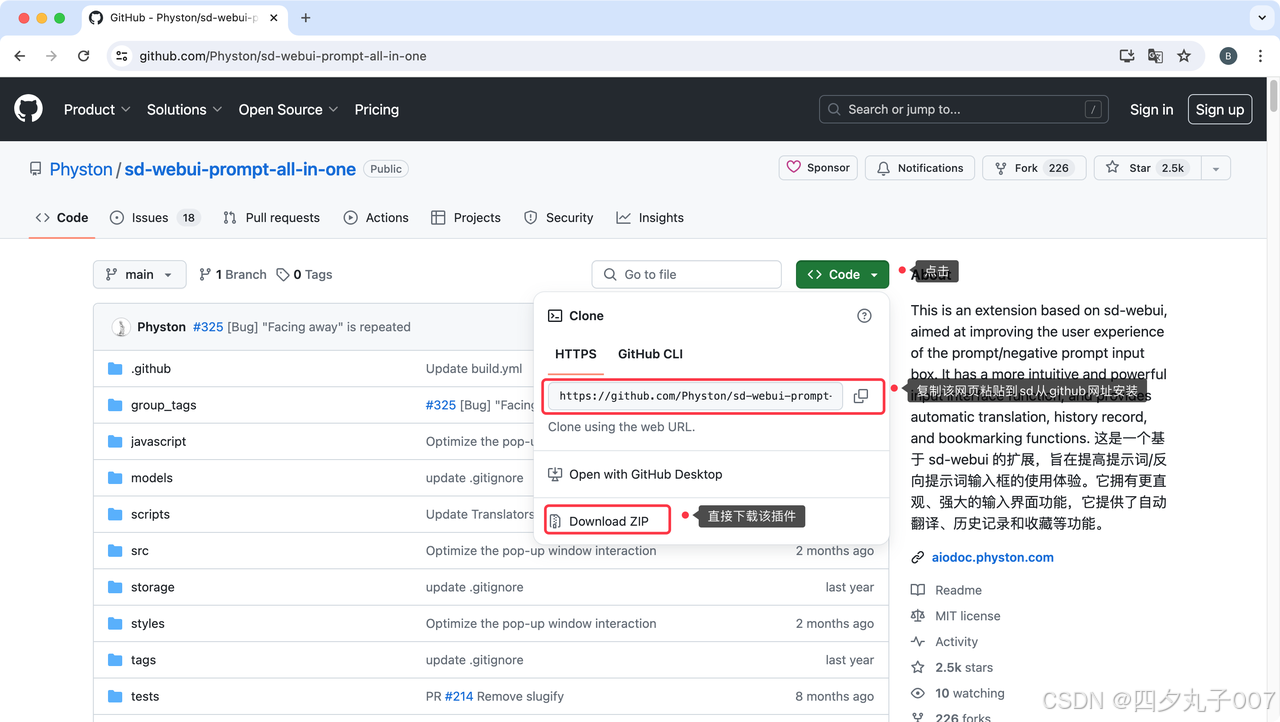
Task: Switch to the Pull requests tab
Action: [271, 218]
